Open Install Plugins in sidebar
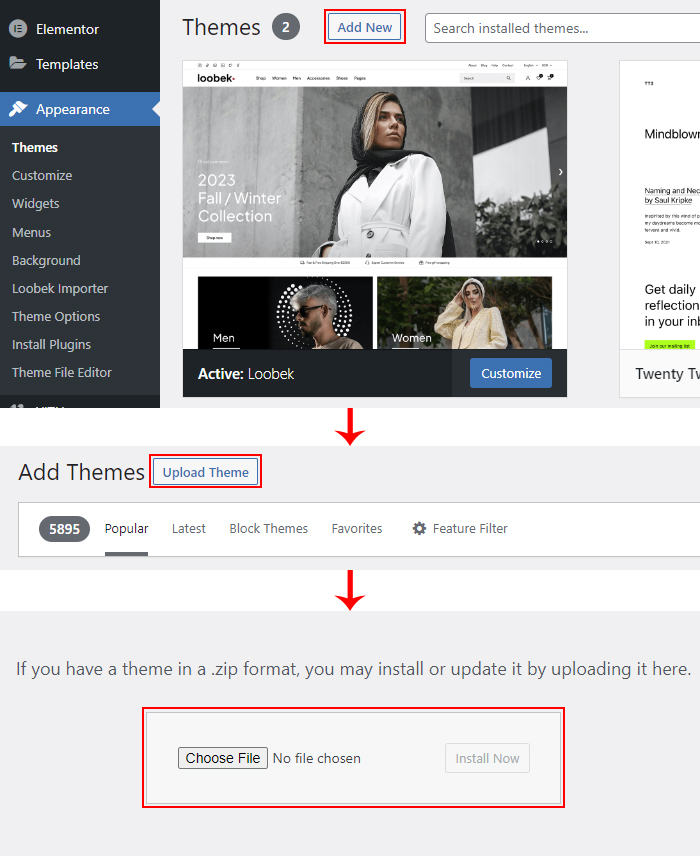The height and width of the screenshot is (856, 700). [x=51, y=344]
